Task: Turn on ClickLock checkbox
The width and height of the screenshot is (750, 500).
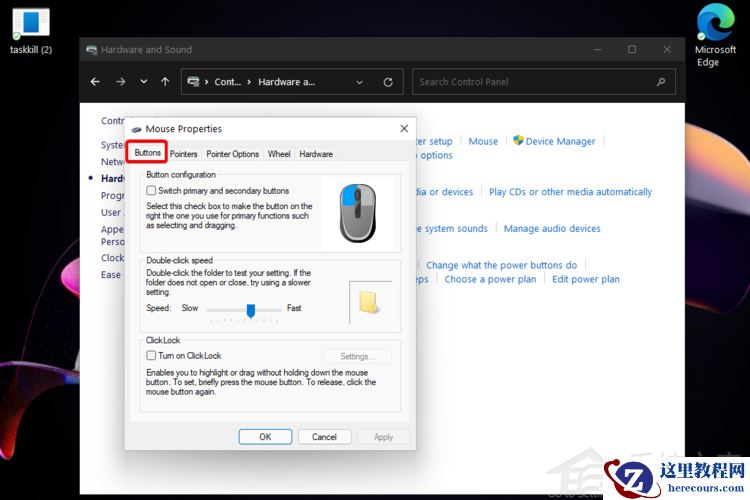Action: coord(151,356)
